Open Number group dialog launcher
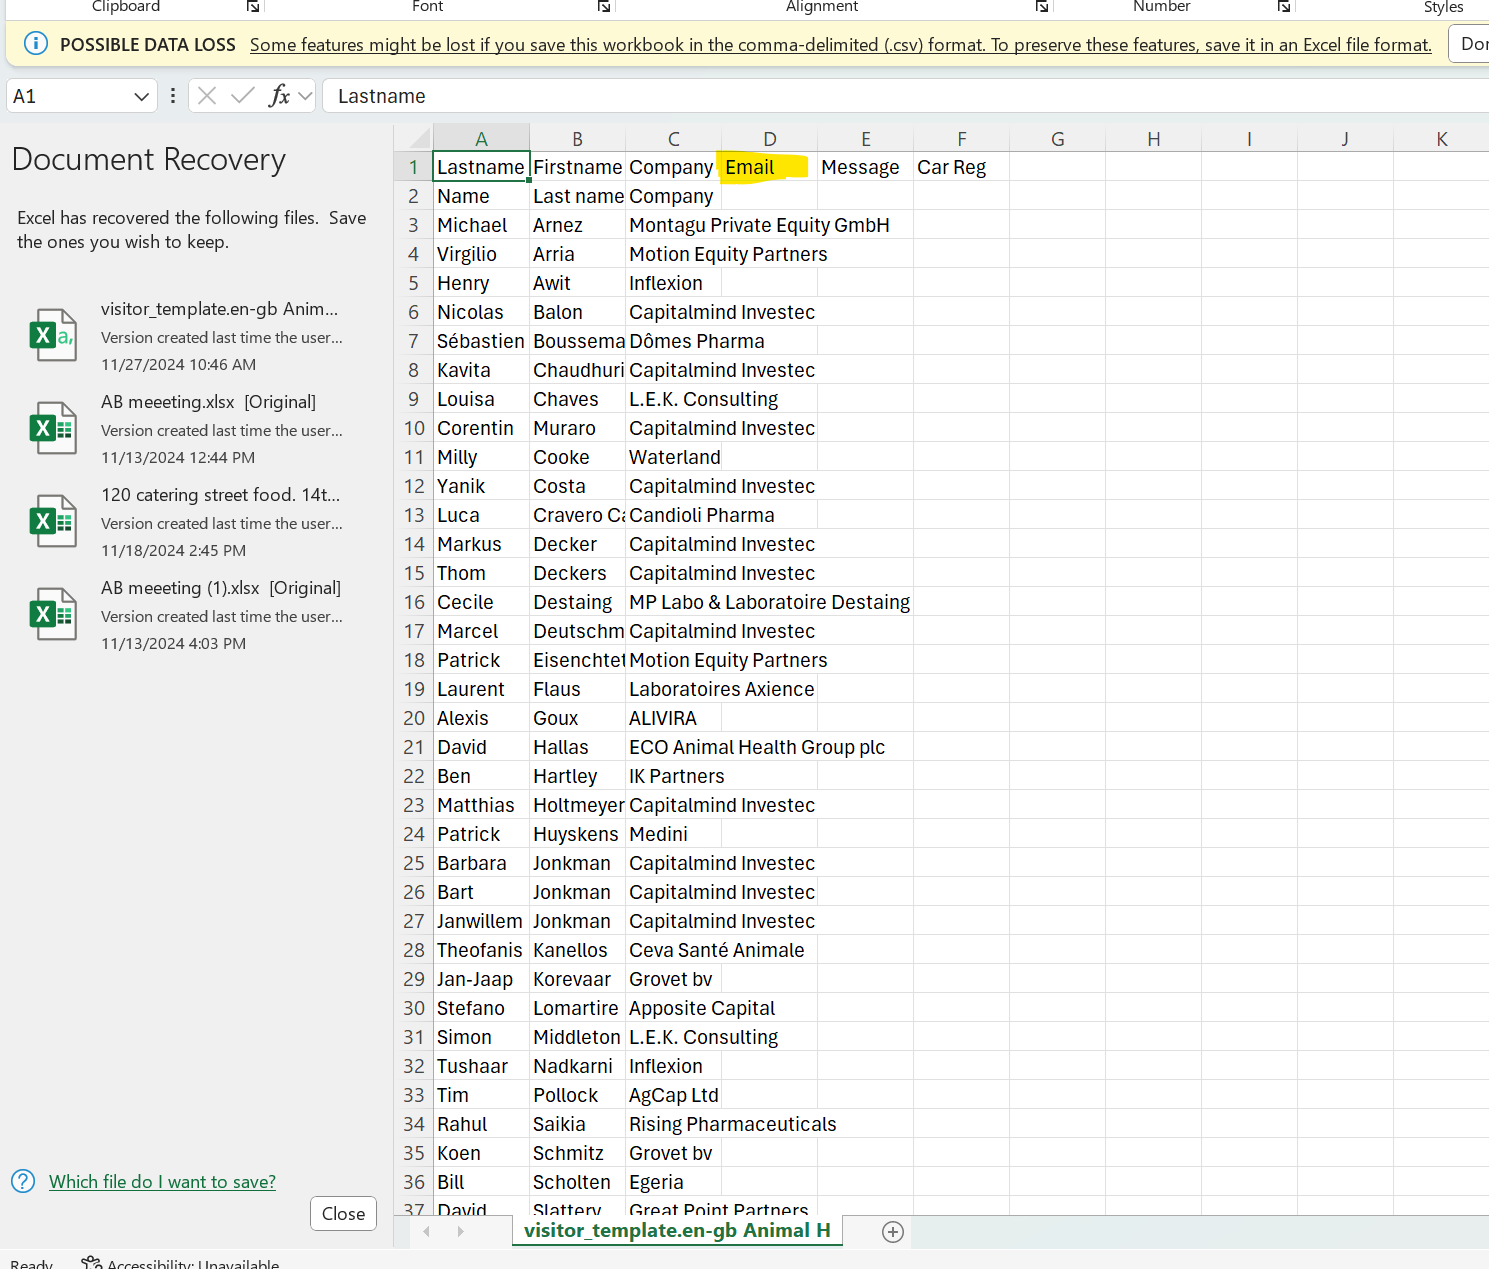 tap(1284, 6)
